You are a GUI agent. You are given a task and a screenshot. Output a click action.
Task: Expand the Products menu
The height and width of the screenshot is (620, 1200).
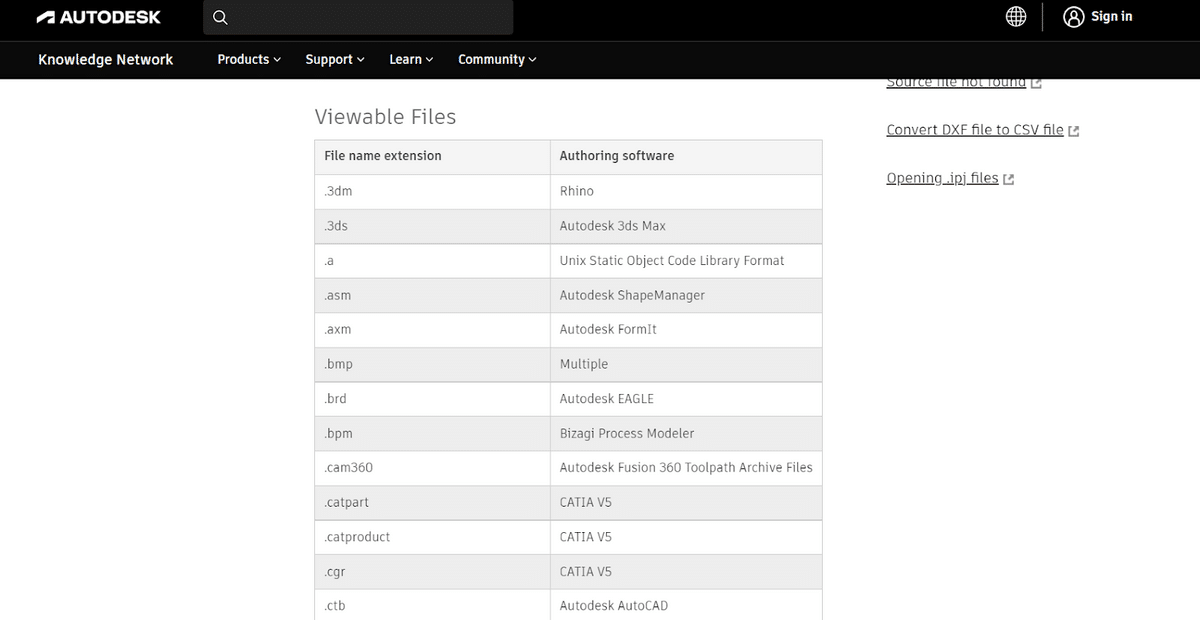pyautogui.click(x=249, y=59)
